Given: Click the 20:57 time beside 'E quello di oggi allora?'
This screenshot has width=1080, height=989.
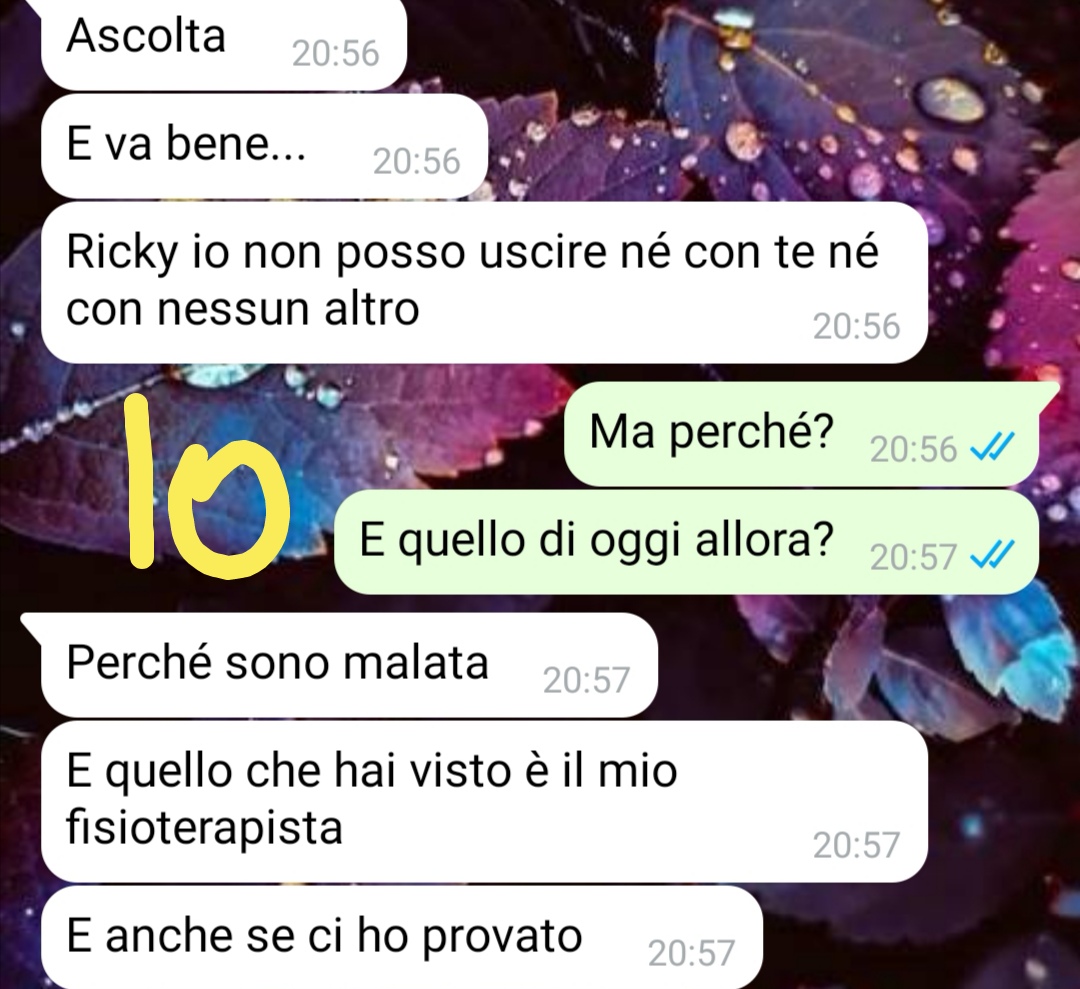Looking at the screenshot, I should pyautogui.click(x=913, y=557).
